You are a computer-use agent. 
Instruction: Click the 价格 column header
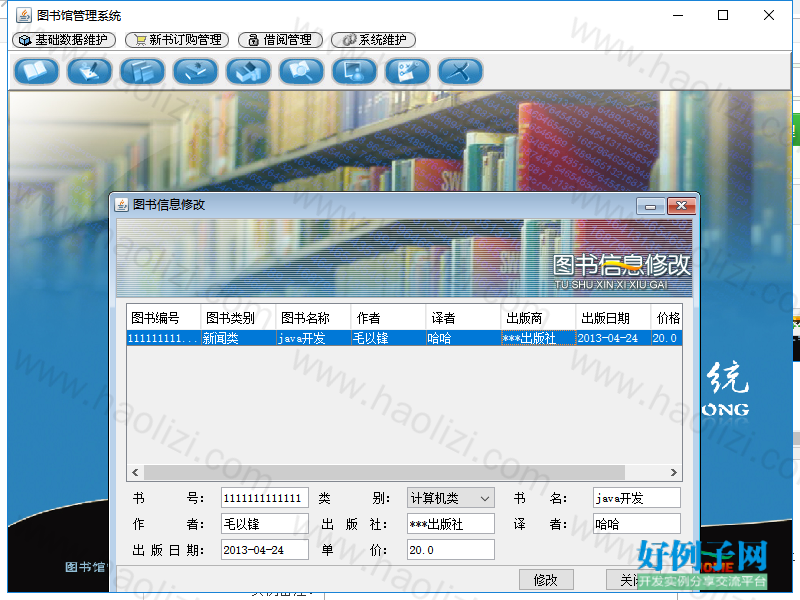point(666,318)
